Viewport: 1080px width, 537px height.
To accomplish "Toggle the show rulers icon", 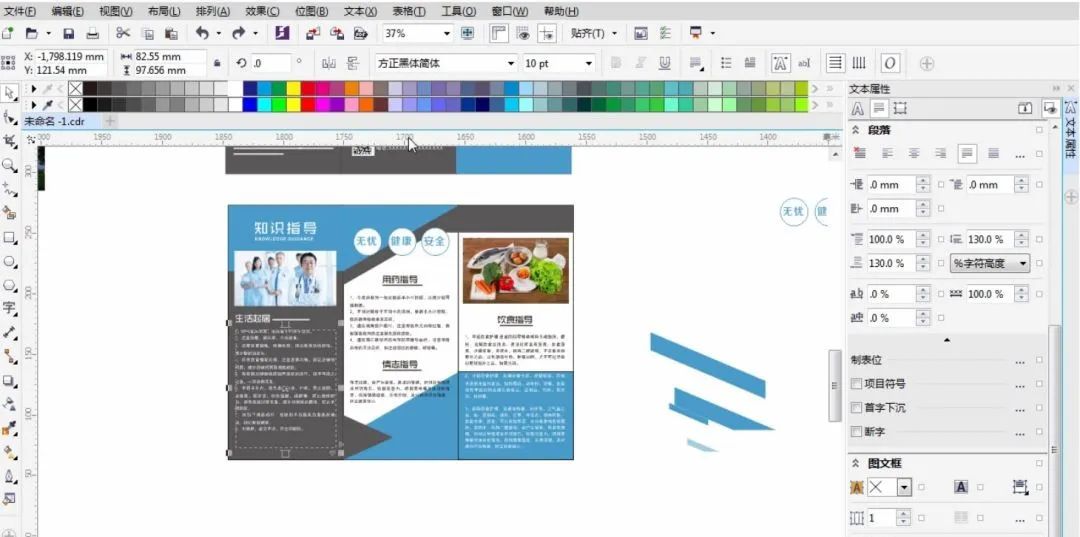I will 499,33.
